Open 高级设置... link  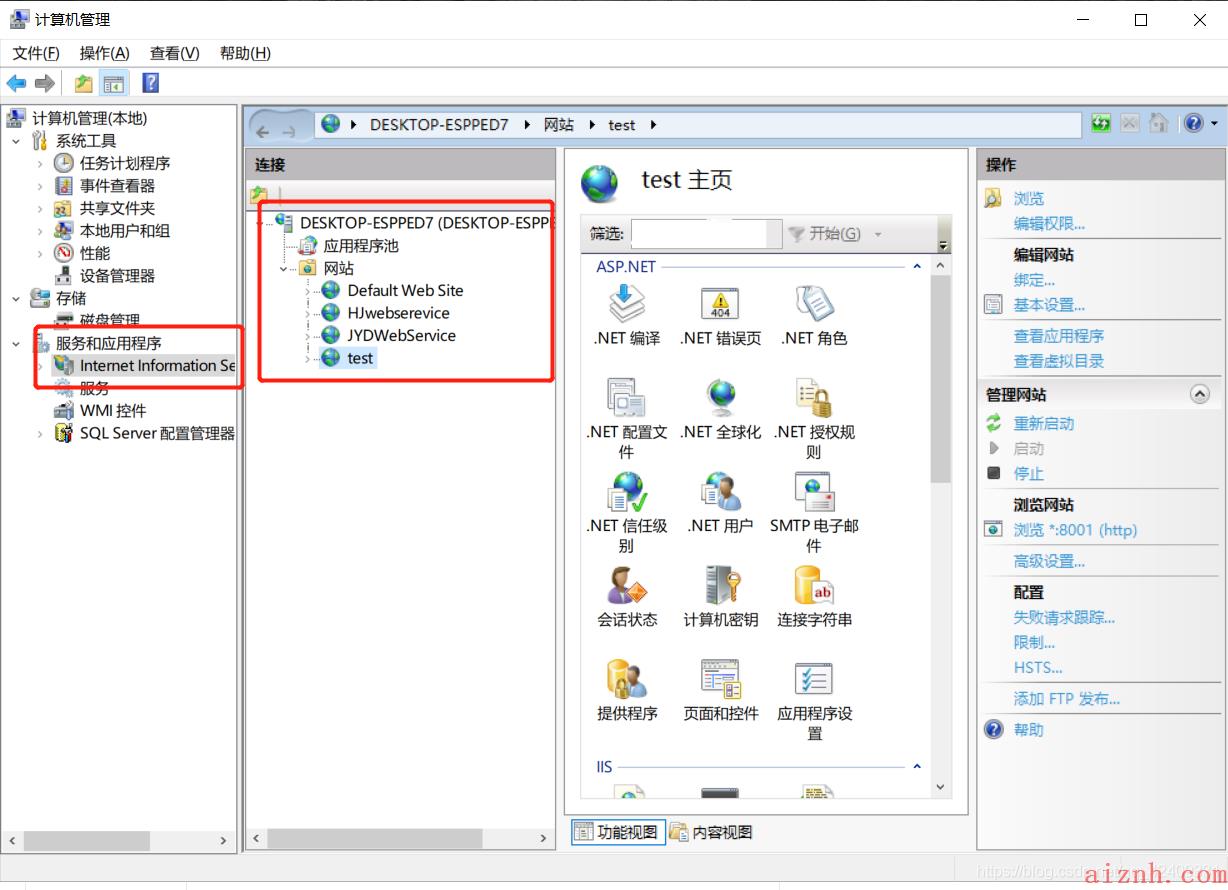(x=1049, y=561)
